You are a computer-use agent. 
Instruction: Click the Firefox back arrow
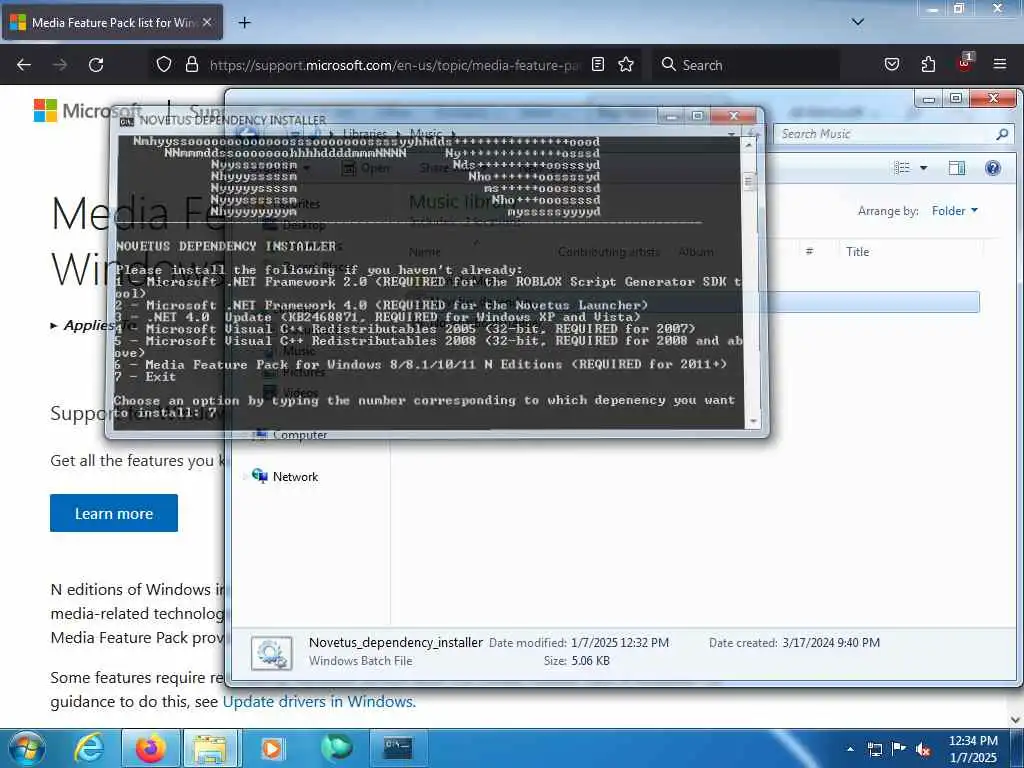[x=24, y=65]
